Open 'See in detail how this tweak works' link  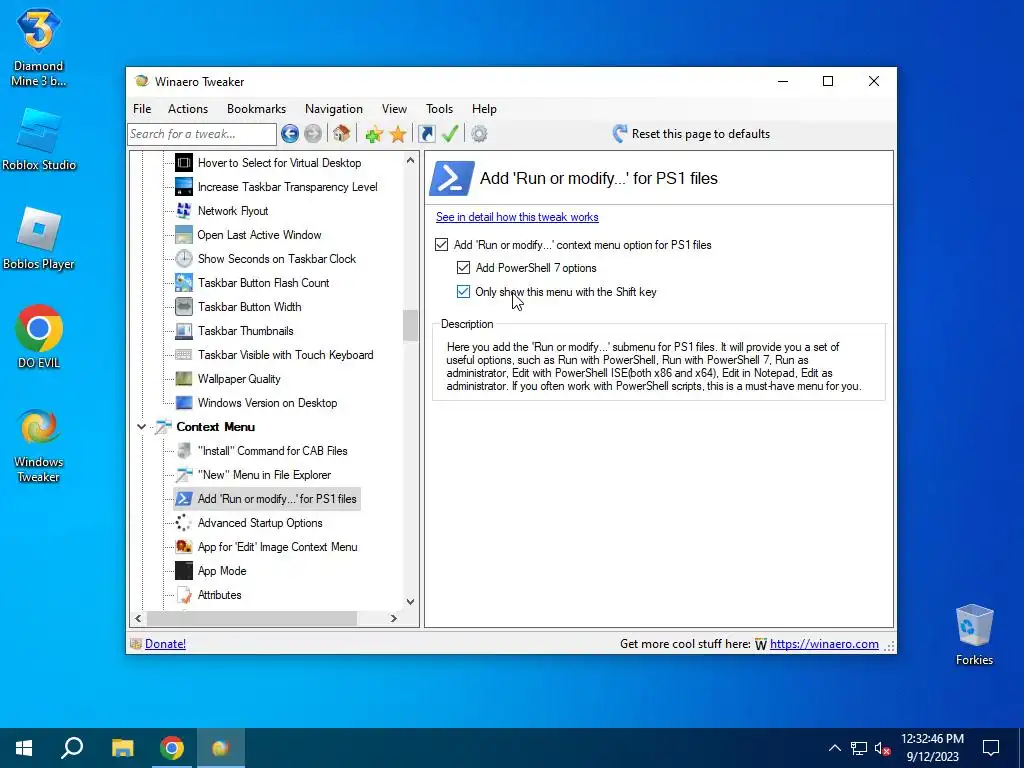[x=517, y=217]
